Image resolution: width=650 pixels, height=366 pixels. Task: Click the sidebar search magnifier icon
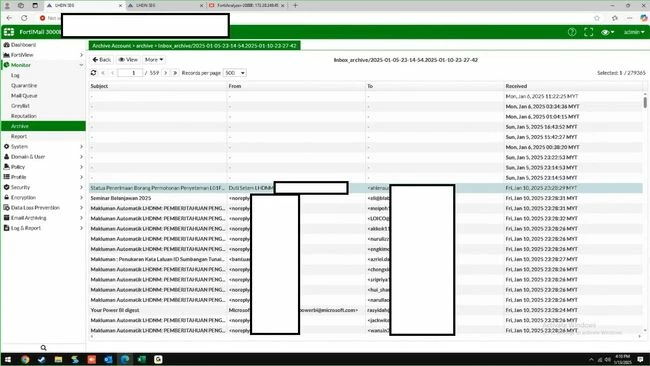coord(43,348)
